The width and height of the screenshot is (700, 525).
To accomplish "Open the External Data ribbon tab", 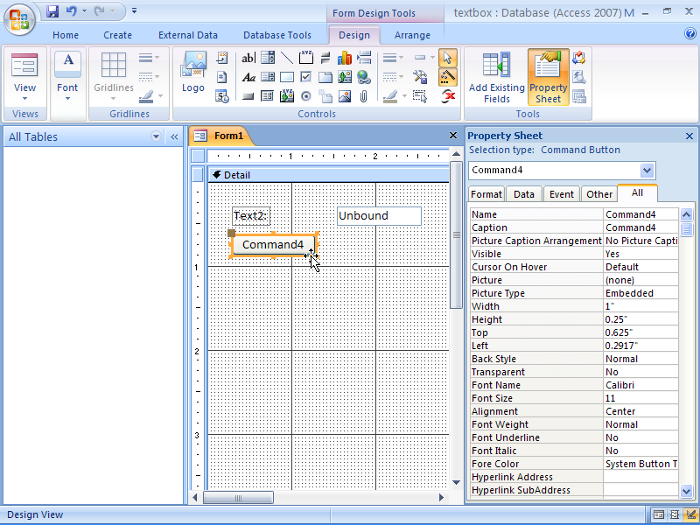I will [188, 35].
